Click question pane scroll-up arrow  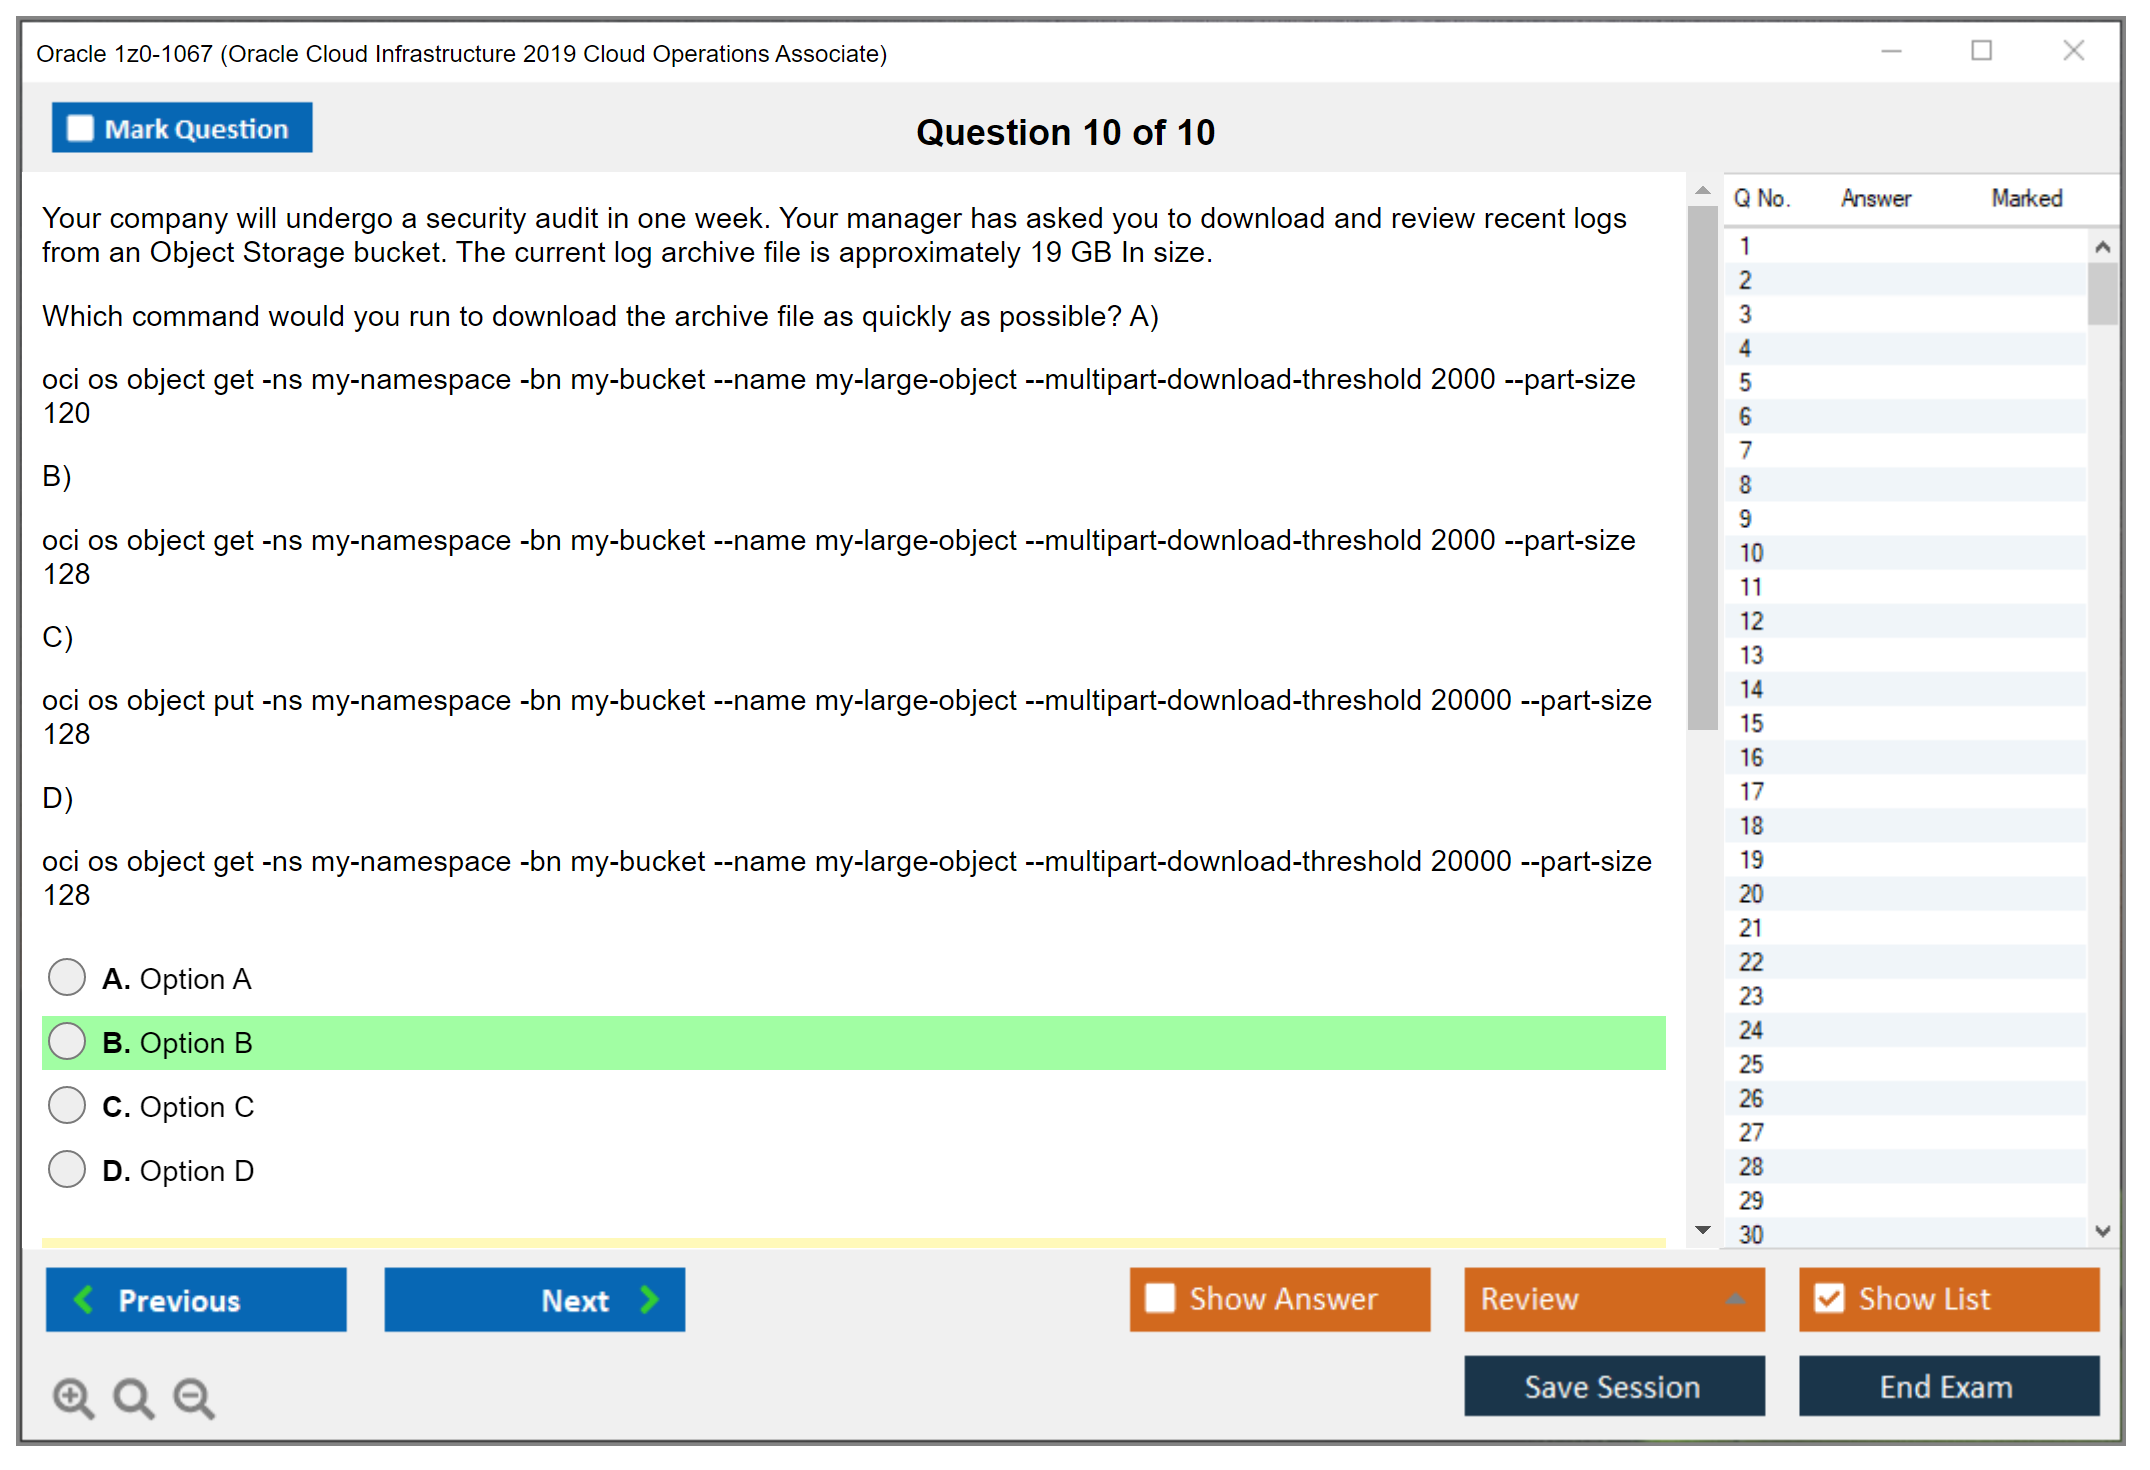point(1703,190)
